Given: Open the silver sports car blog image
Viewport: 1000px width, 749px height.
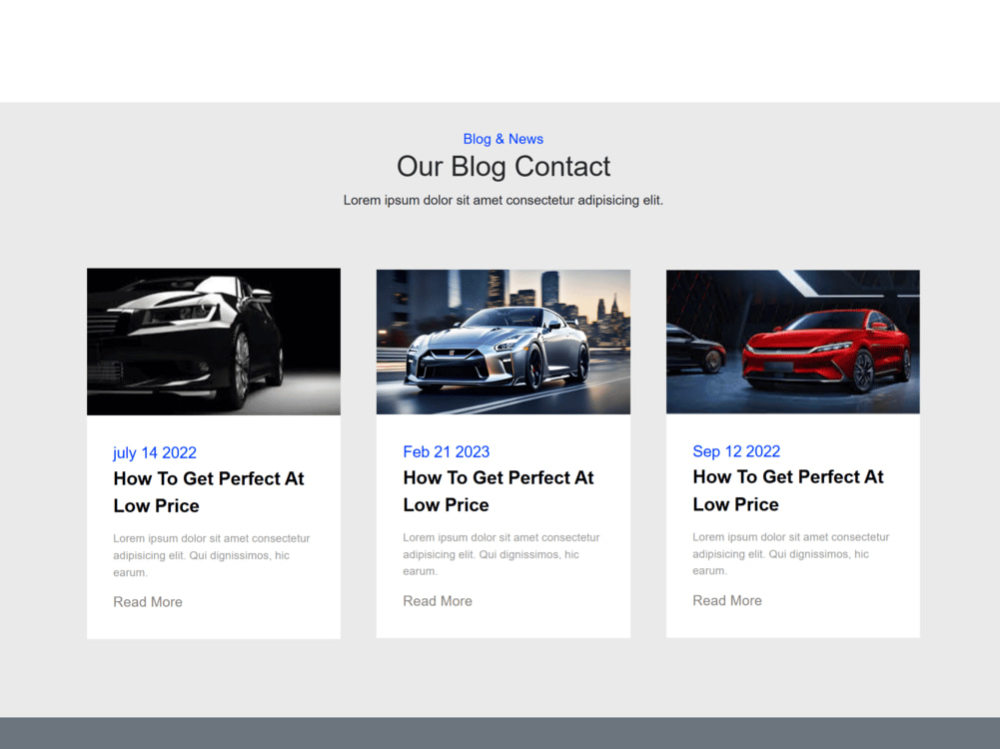Looking at the screenshot, I should point(503,341).
